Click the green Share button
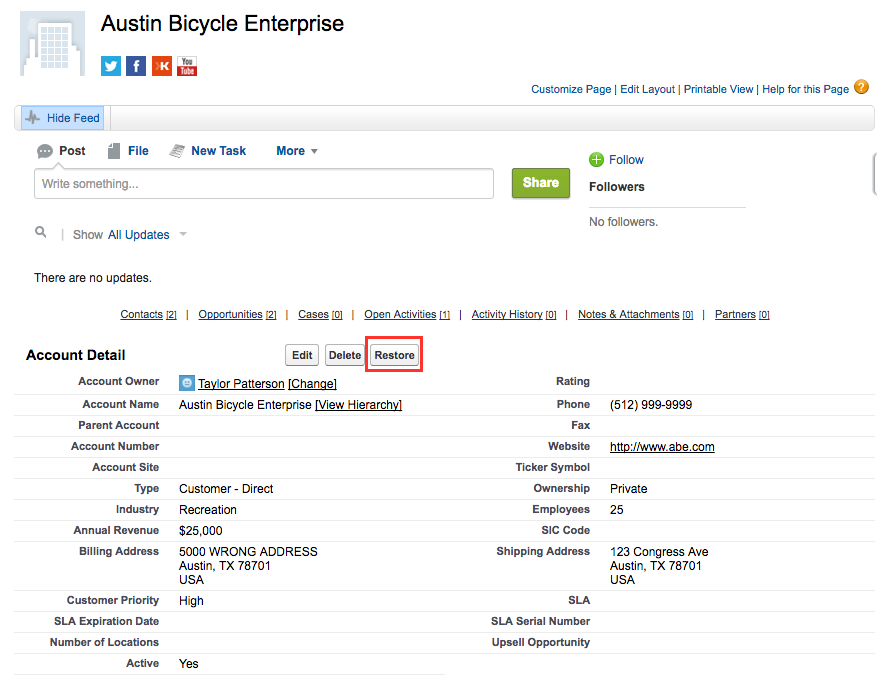This screenshot has width=877, height=676. coord(541,183)
